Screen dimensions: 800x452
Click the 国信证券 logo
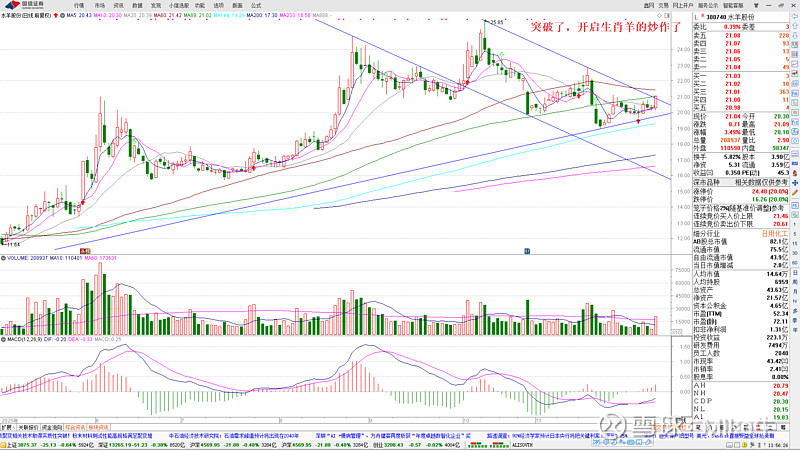click(x=26, y=5)
